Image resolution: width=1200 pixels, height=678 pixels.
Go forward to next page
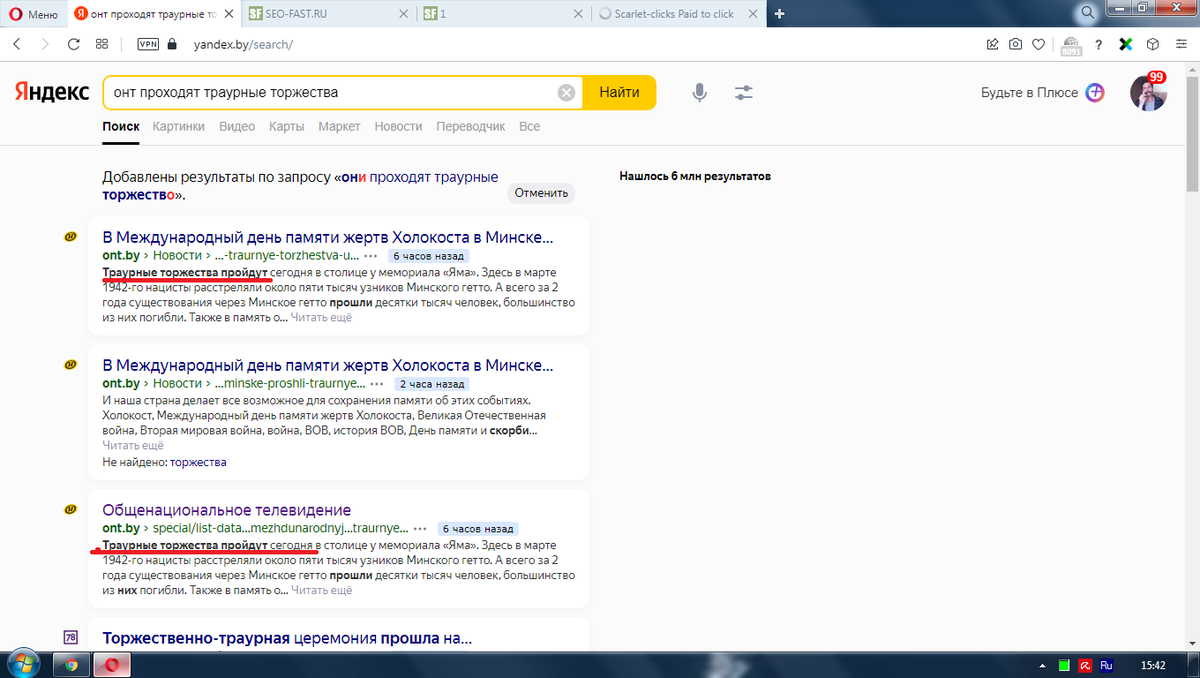point(45,44)
